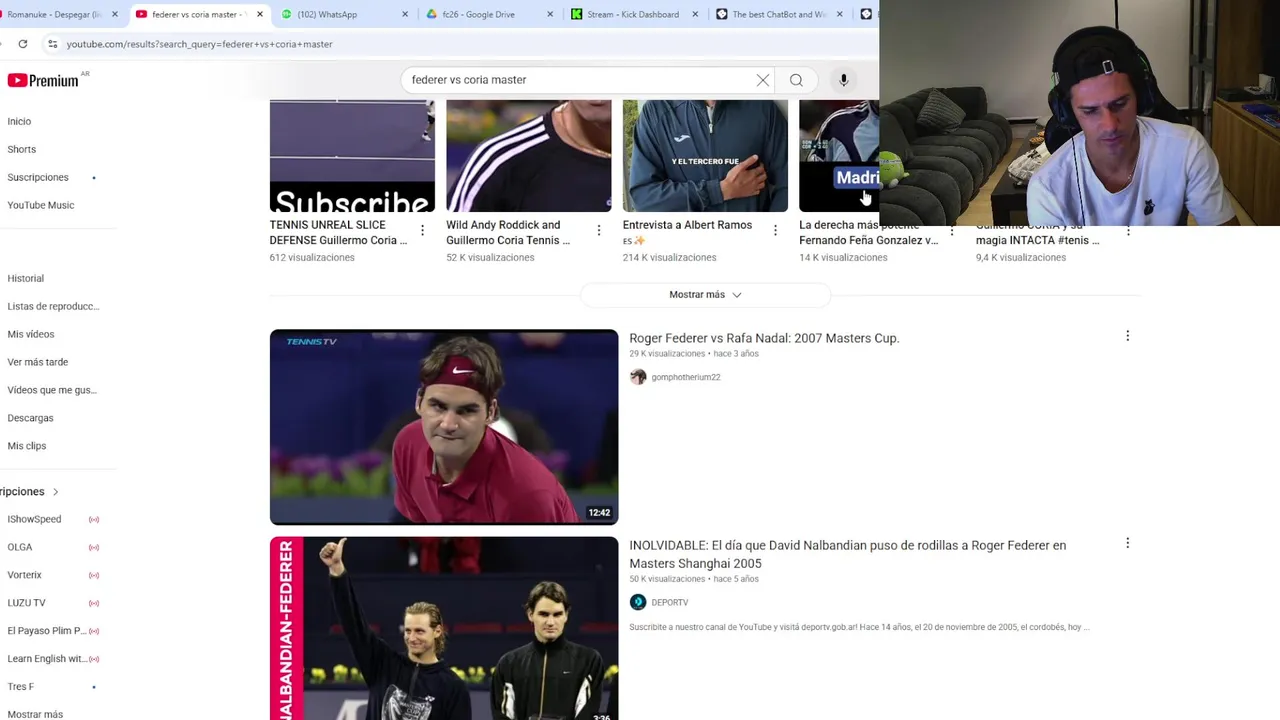1280x720 pixels.
Task: Open the Tres F subscription channel
Action: tap(20, 687)
